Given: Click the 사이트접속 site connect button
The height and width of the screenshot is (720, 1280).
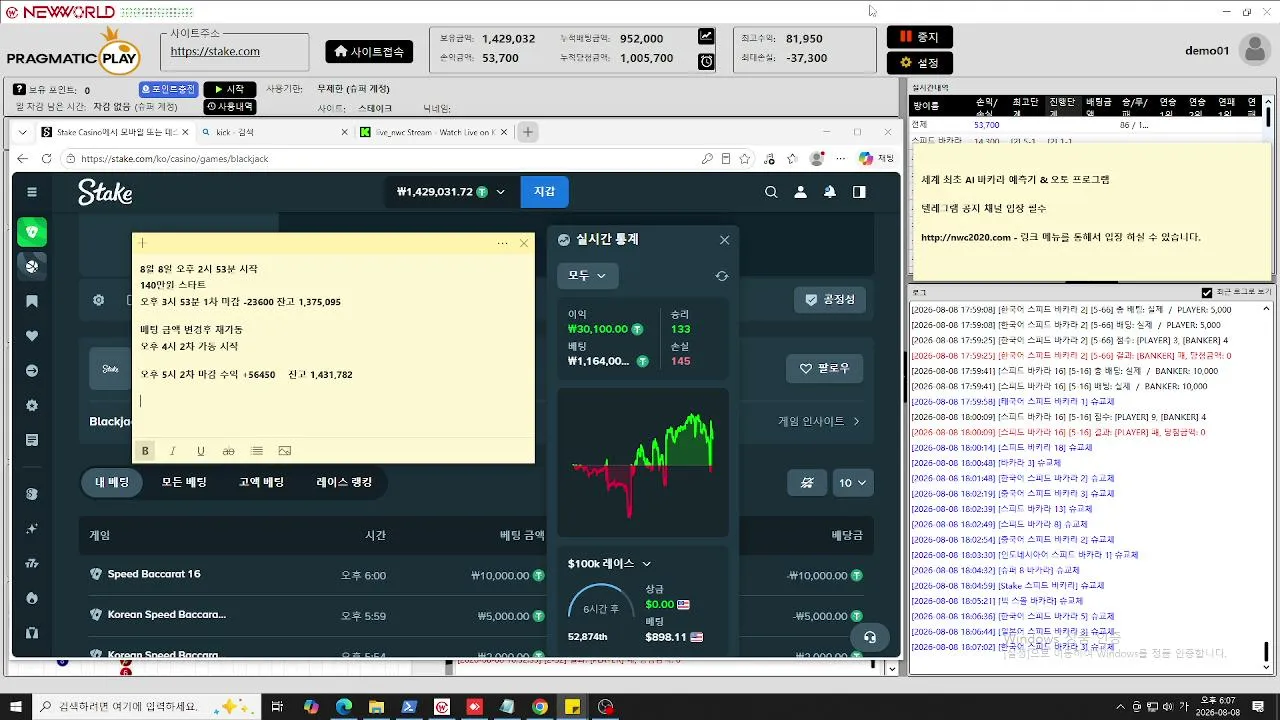Looking at the screenshot, I should [x=369, y=51].
